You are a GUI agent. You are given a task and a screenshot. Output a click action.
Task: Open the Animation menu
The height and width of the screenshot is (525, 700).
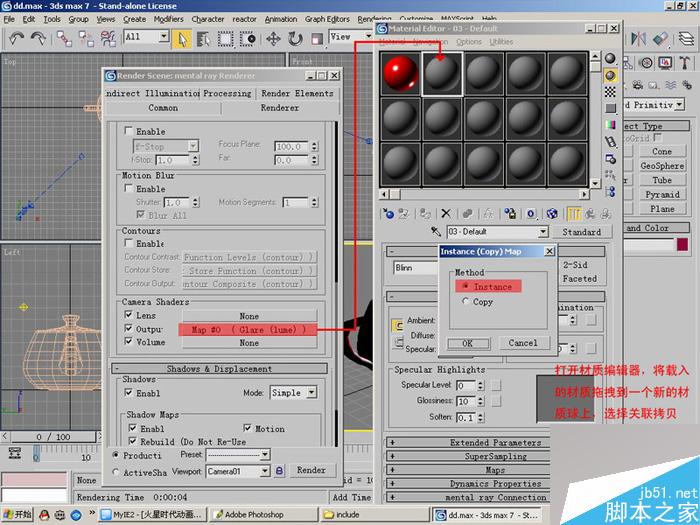tap(281, 19)
